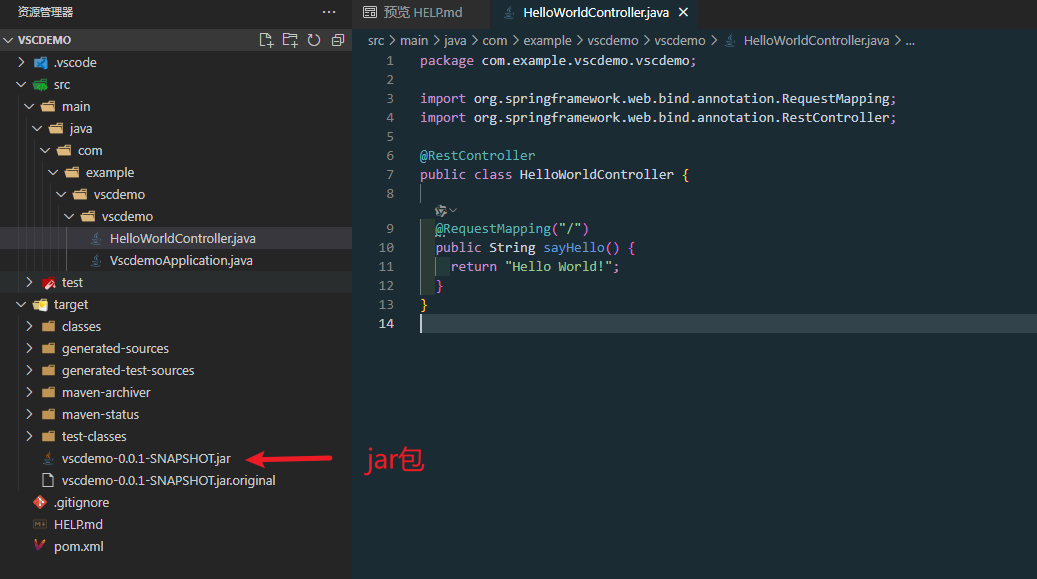Click the New File icon in explorer header
This screenshot has height=579, width=1037.
[x=266, y=40]
